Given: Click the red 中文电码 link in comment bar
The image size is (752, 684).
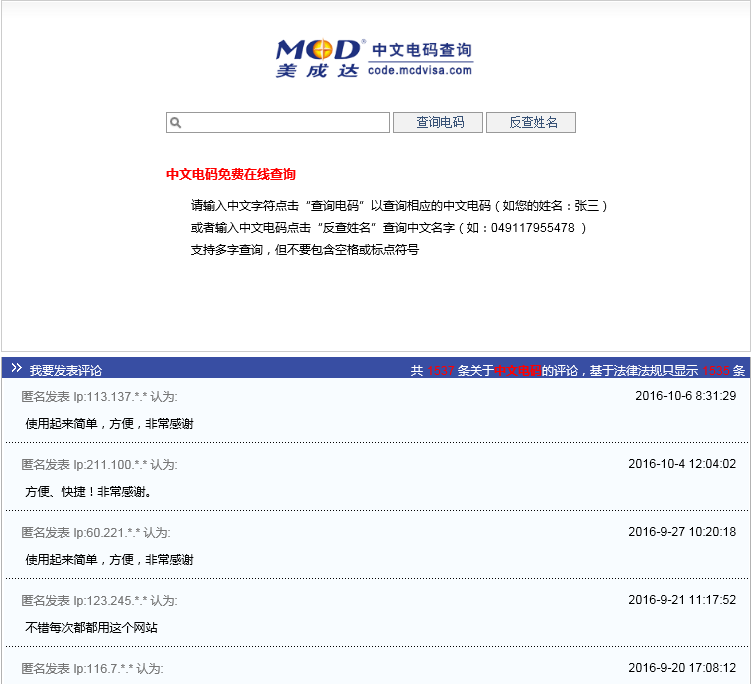Looking at the screenshot, I should 518,370.
